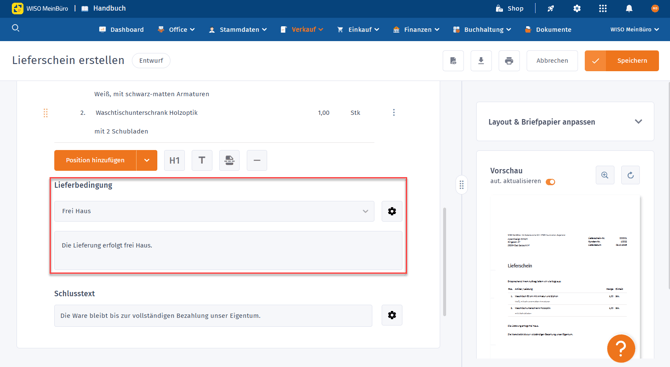Click the search magnifier icon
Image resolution: width=670 pixels, height=367 pixels.
point(16,28)
